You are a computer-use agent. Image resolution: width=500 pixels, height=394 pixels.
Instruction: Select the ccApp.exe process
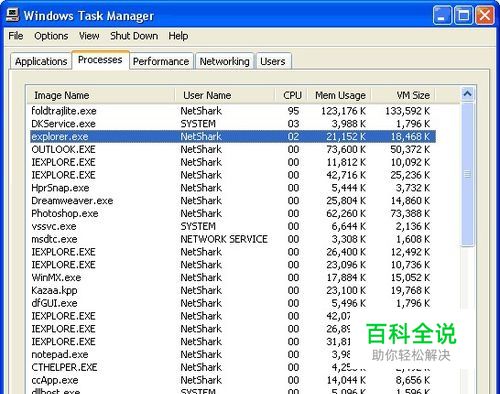pyautogui.click(x=233, y=380)
